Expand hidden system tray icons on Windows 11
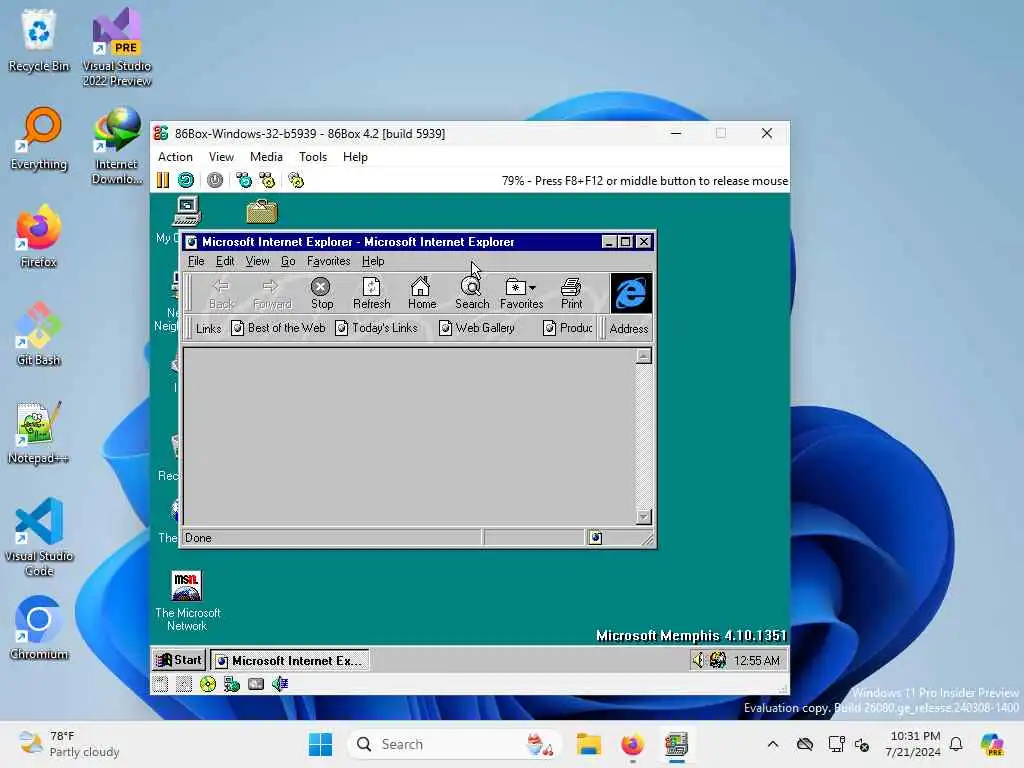Image resolution: width=1024 pixels, height=768 pixels. [x=773, y=744]
